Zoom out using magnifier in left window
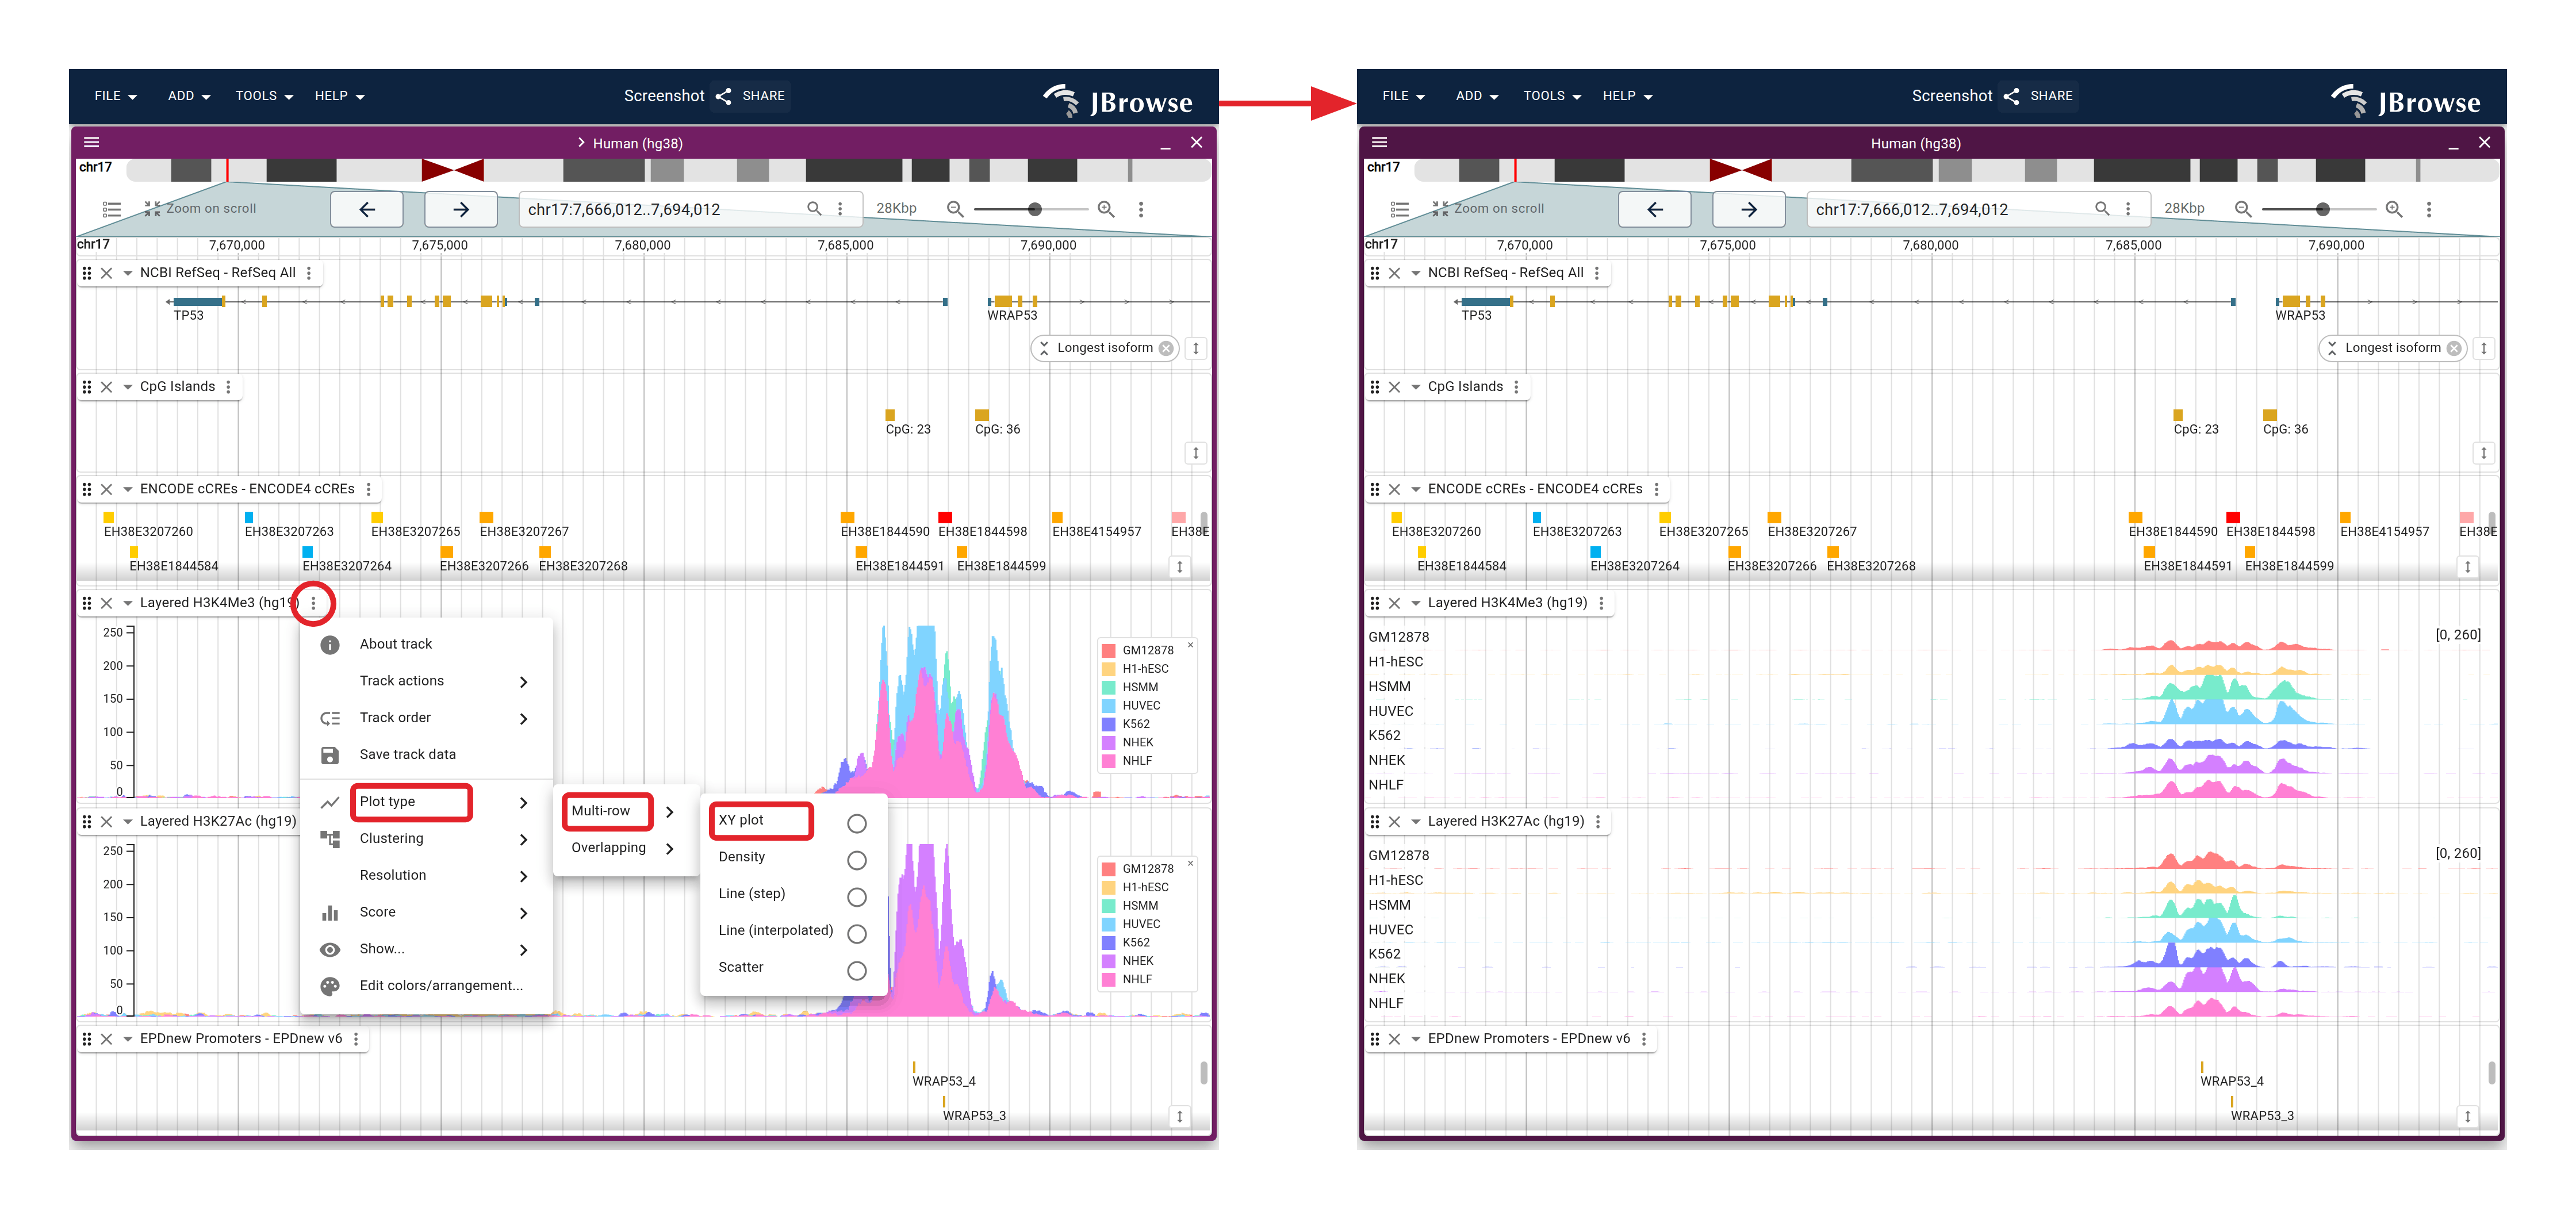Image resolution: width=2576 pixels, height=1219 pixels. pos(955,209)
